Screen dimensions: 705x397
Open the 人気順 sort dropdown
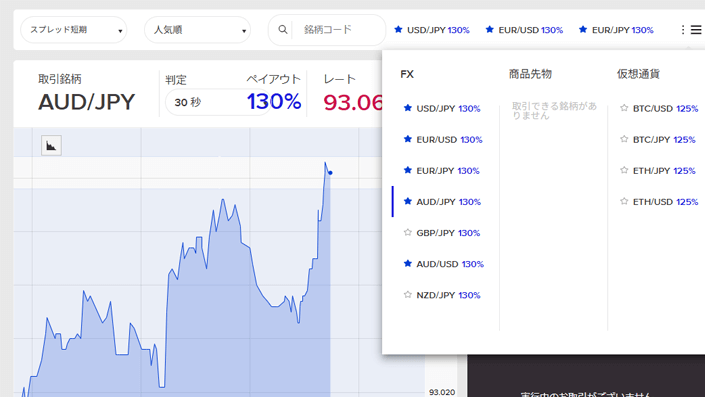[x=197, y=30]
